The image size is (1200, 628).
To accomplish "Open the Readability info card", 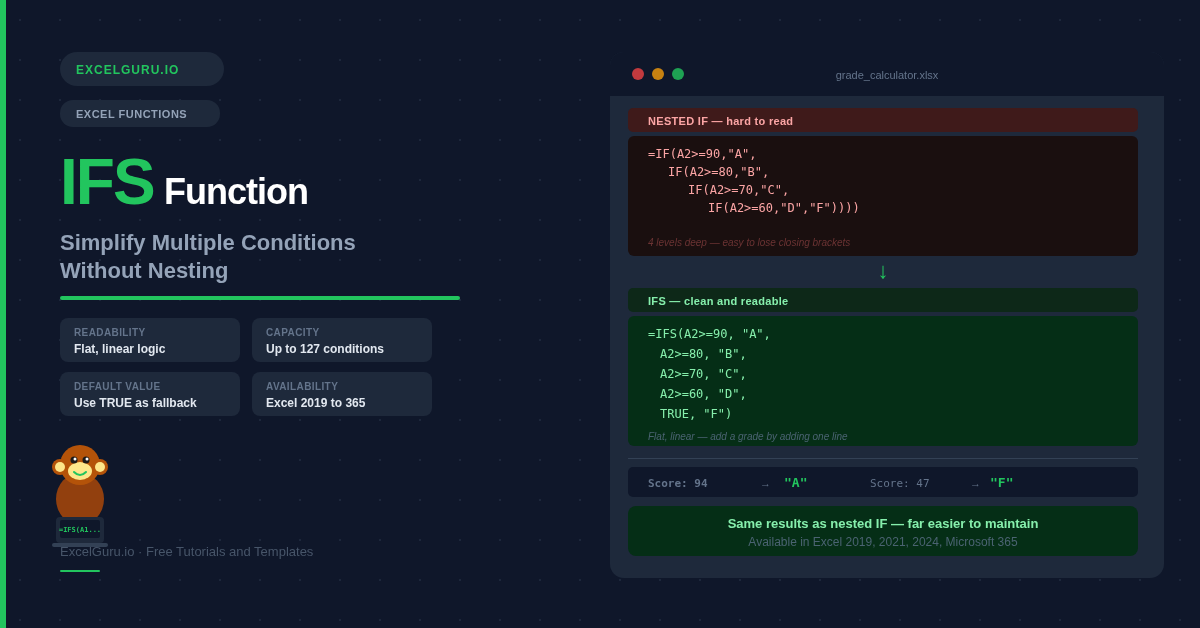I will pos(150,340).
